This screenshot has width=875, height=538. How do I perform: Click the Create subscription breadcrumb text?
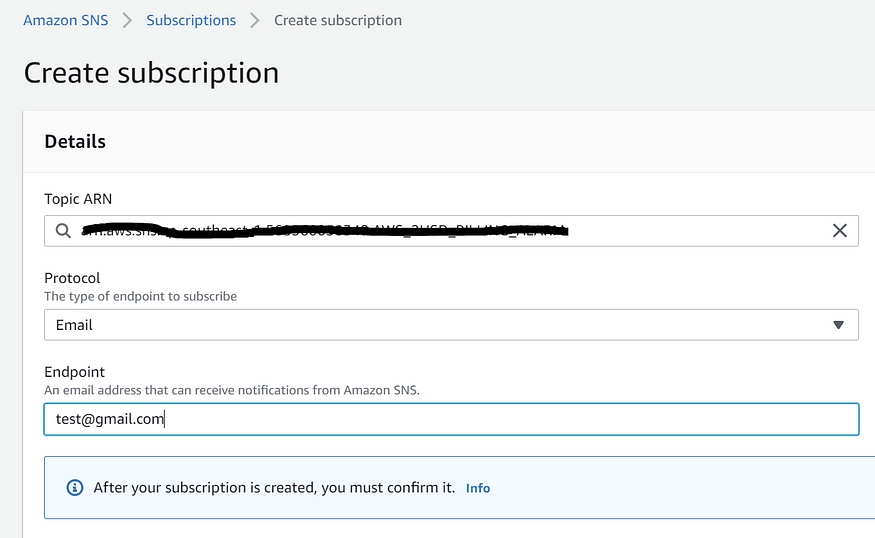(x=338, y=21)
